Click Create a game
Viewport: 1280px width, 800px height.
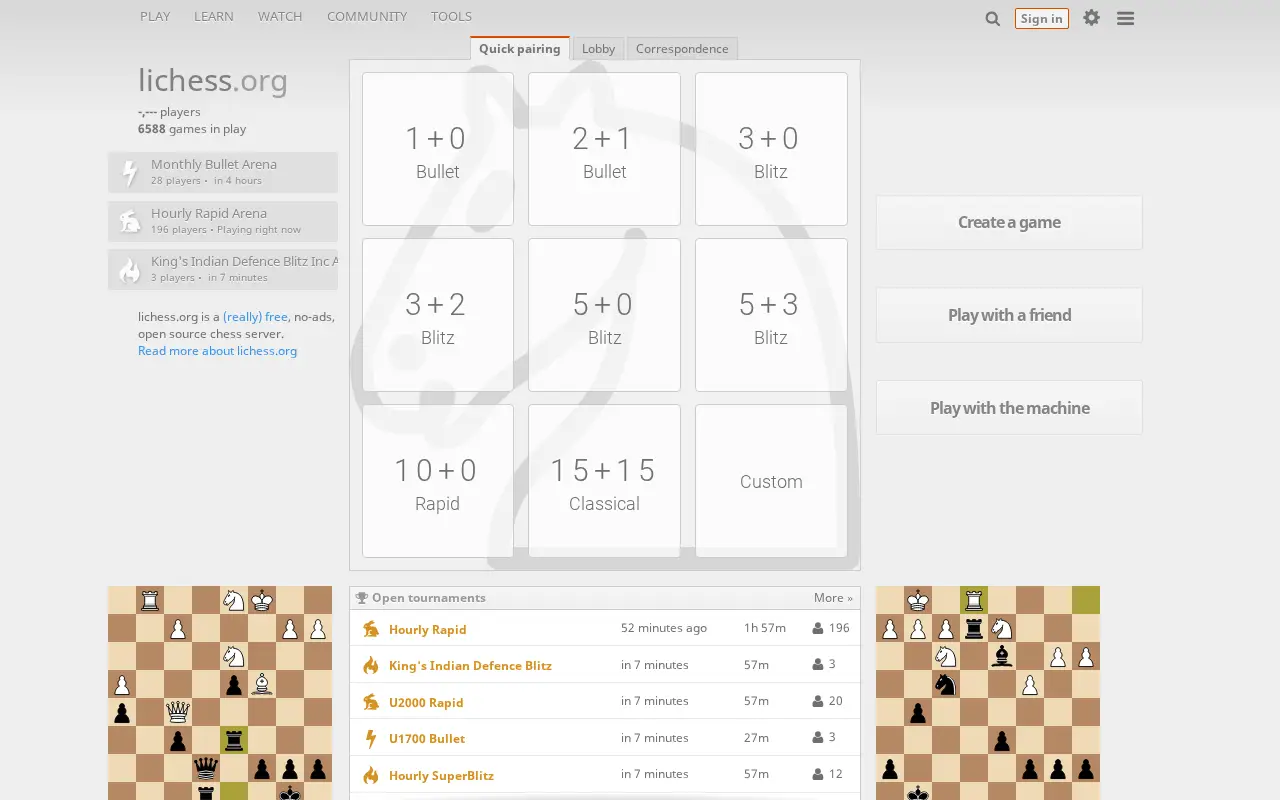pos(1009,222)
